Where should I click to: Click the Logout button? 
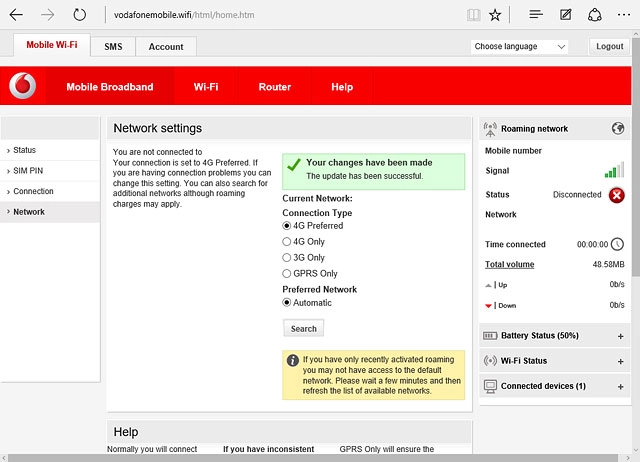[609, 47]
